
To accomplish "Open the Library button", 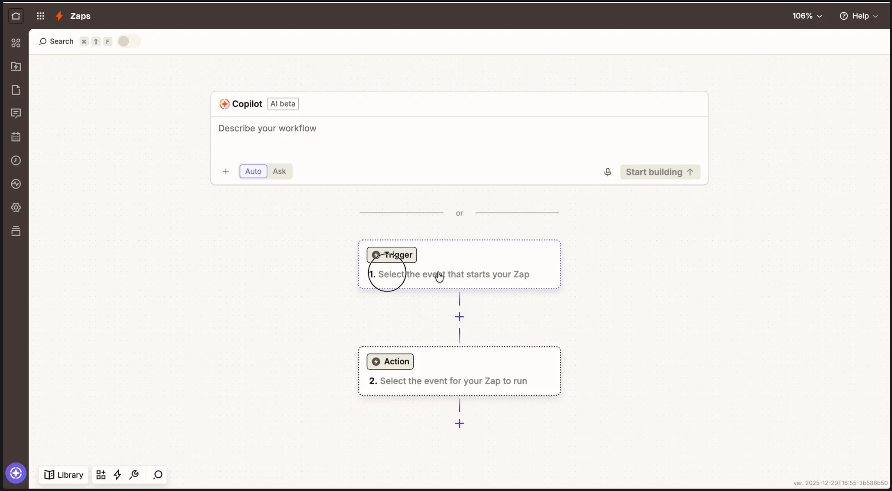I will 64,475.
